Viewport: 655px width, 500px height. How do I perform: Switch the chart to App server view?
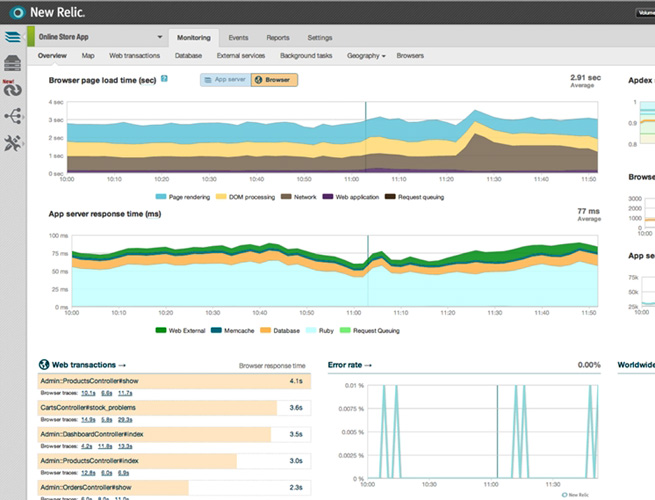click(x=226, y=80)
